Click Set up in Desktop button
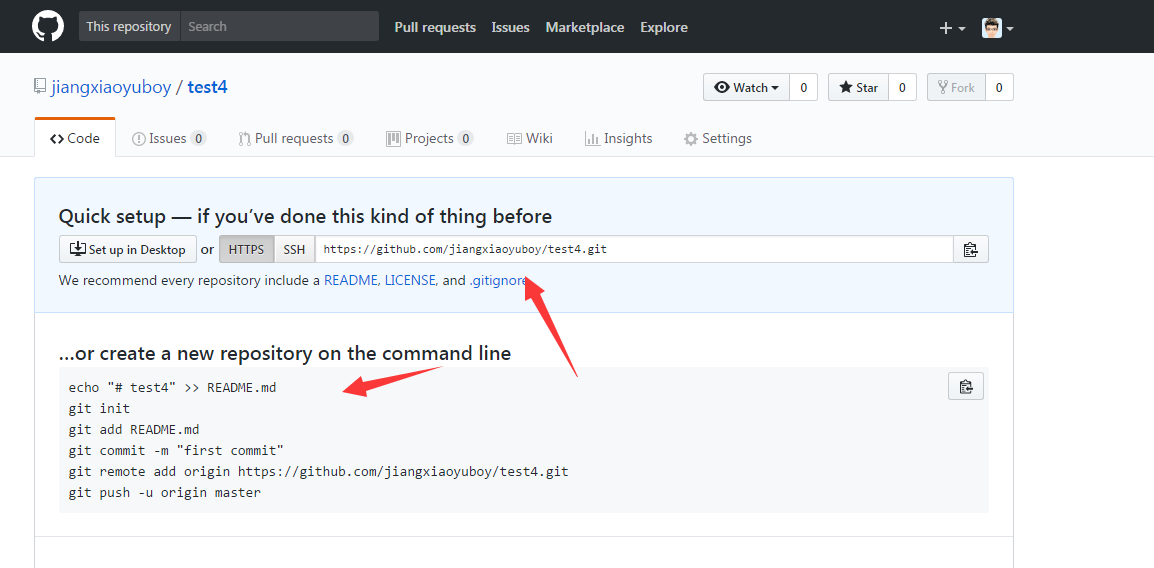Viewport: 1154px width, 568px height. (x=128, y=249)
